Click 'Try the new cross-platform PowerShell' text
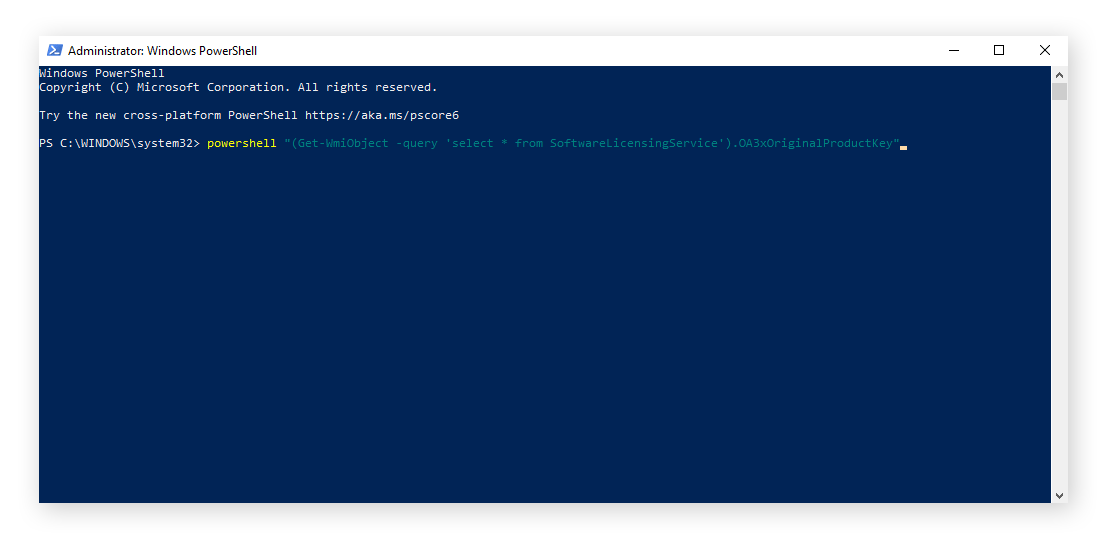 [168, 116]
